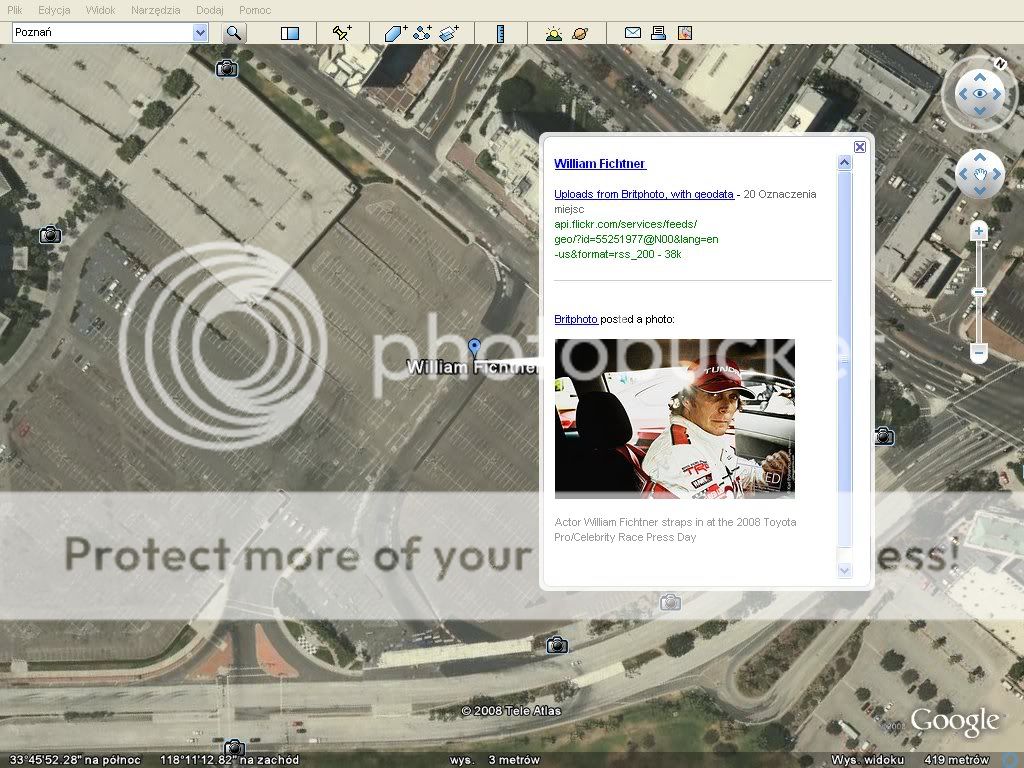Select the add polygon tool
Viewport: 1024px width, 768px height.
pos(396,33)
